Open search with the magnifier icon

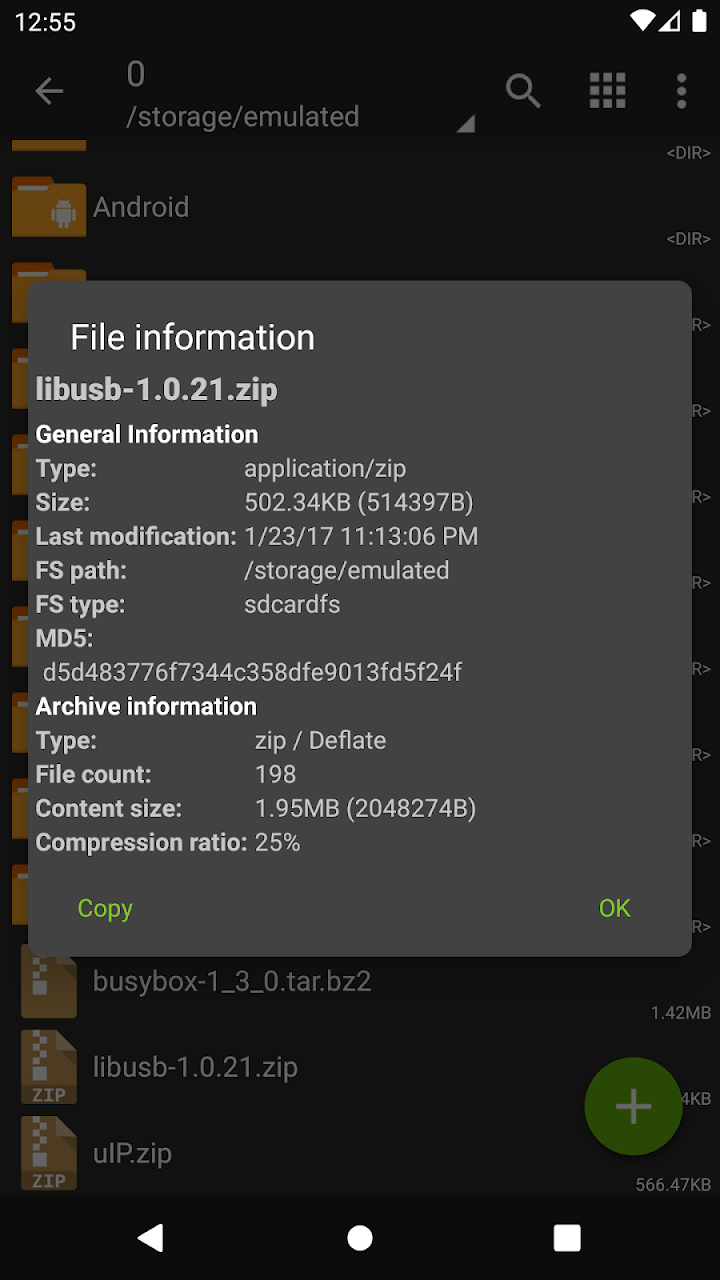pyautogui.click(x=523, y=91)
